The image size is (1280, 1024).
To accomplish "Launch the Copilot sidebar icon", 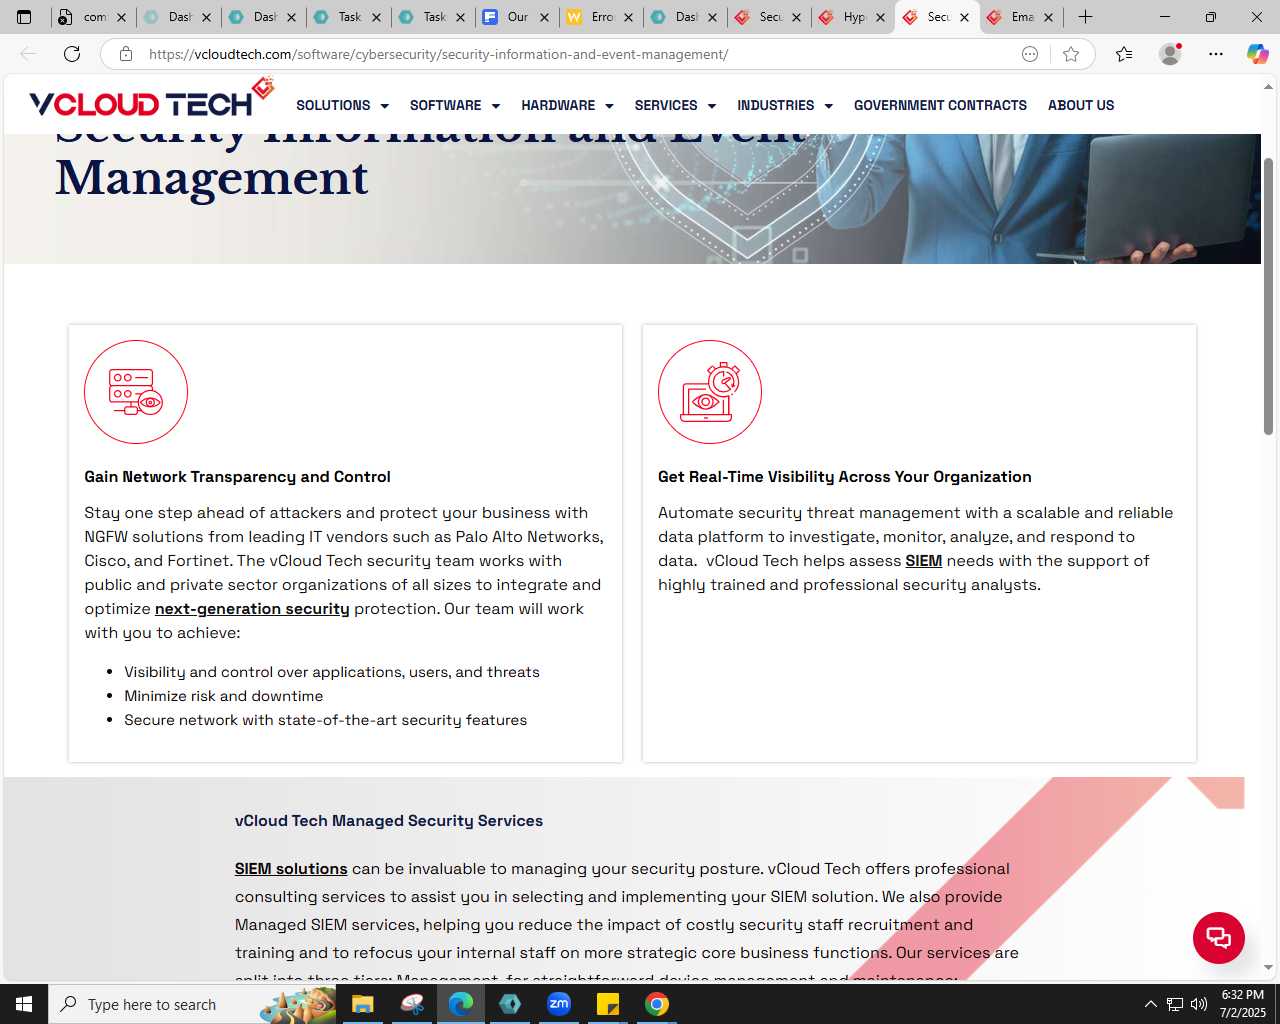I will click(1257, 54).
